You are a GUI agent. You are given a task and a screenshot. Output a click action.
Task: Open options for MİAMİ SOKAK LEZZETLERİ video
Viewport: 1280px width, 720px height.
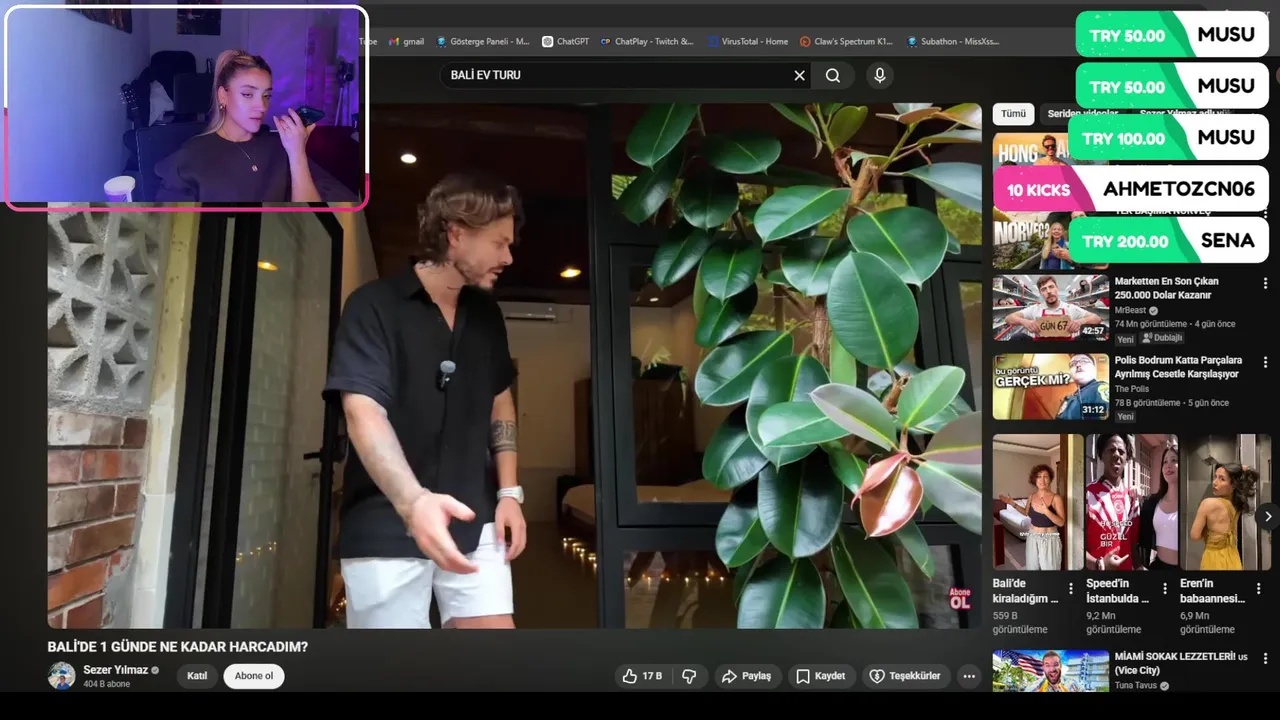[1265, 659]
